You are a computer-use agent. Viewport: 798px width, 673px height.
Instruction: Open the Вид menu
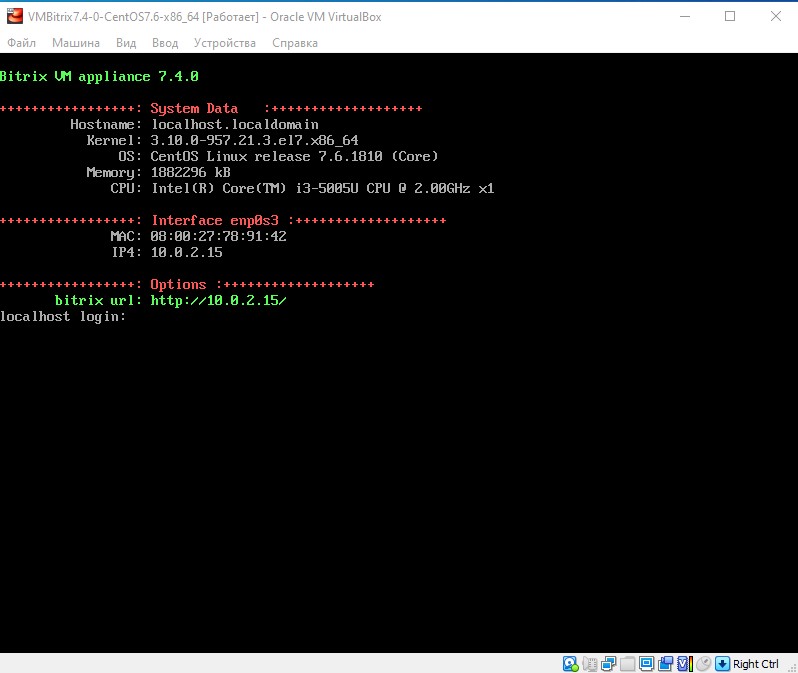click(x=126, y=43)
